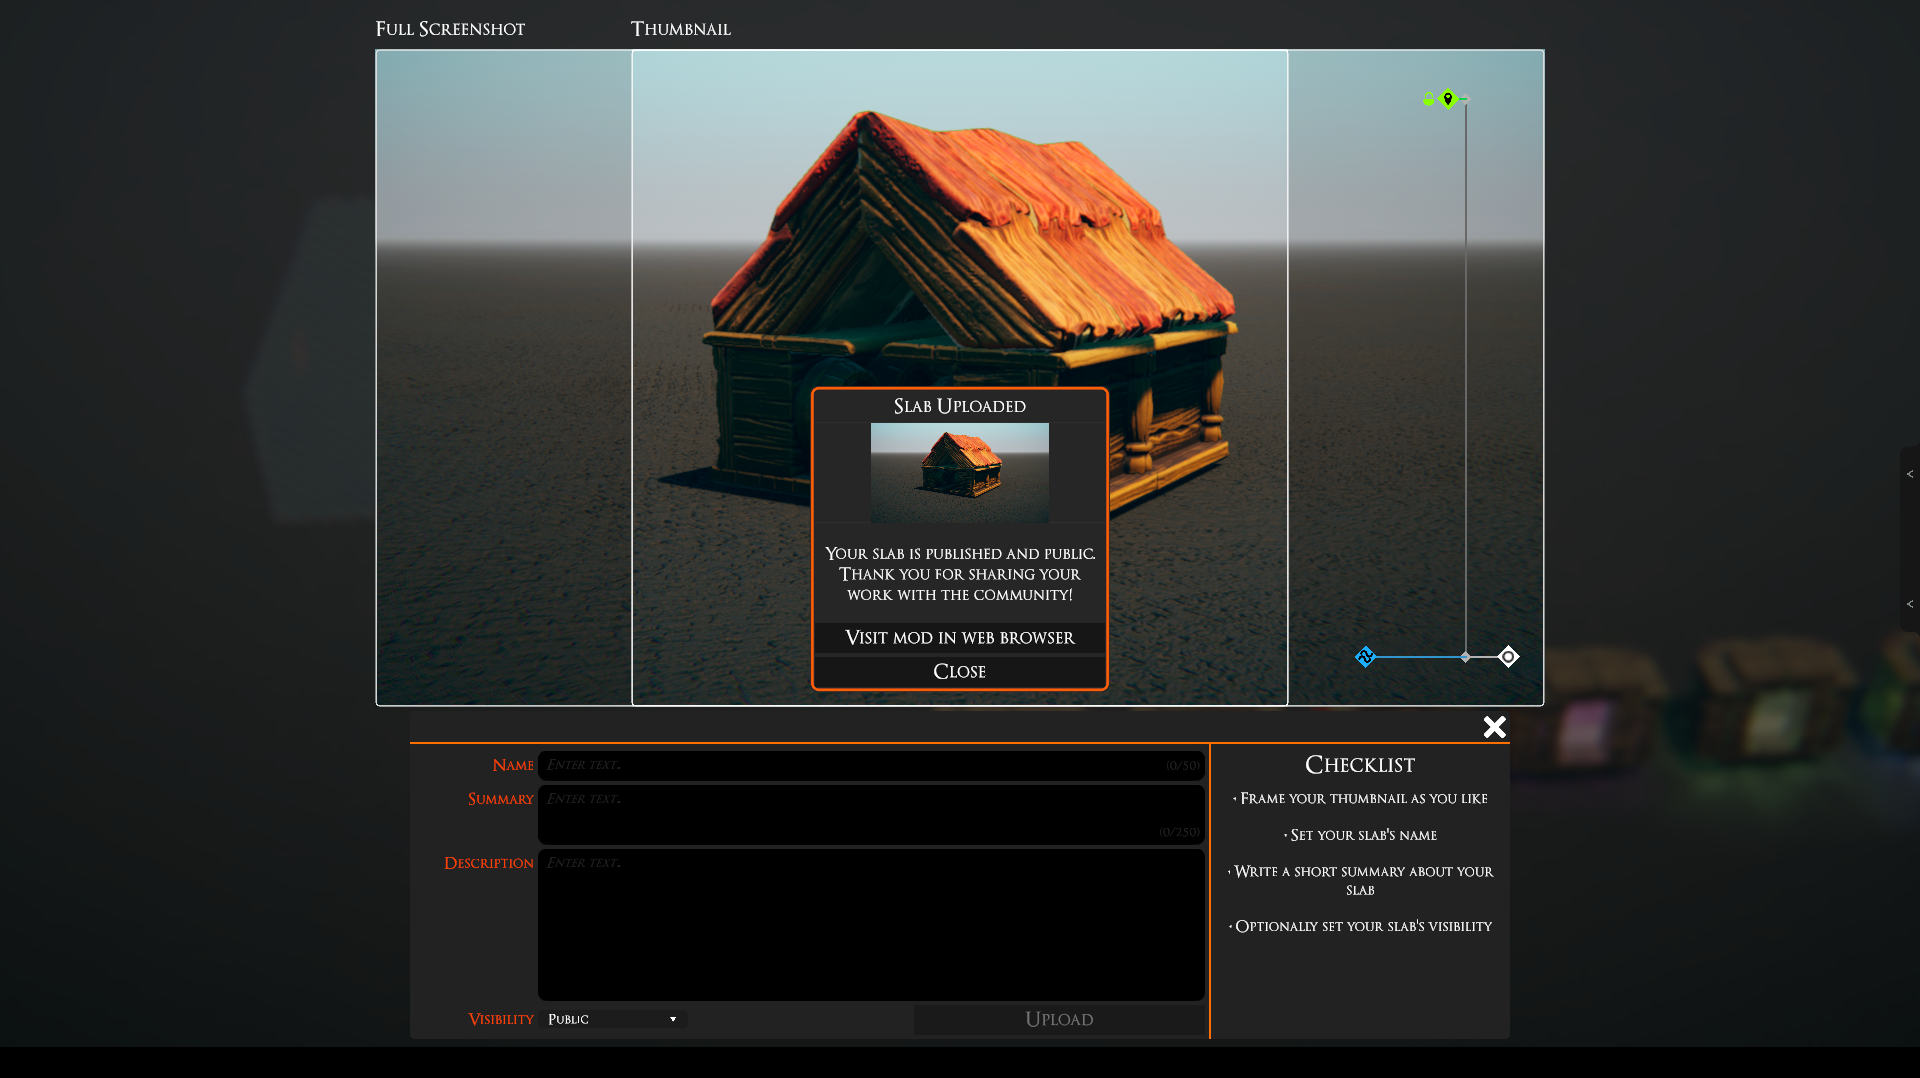Focus the Description text area
Screen dimensions: 1920x1078
point(870,924)
